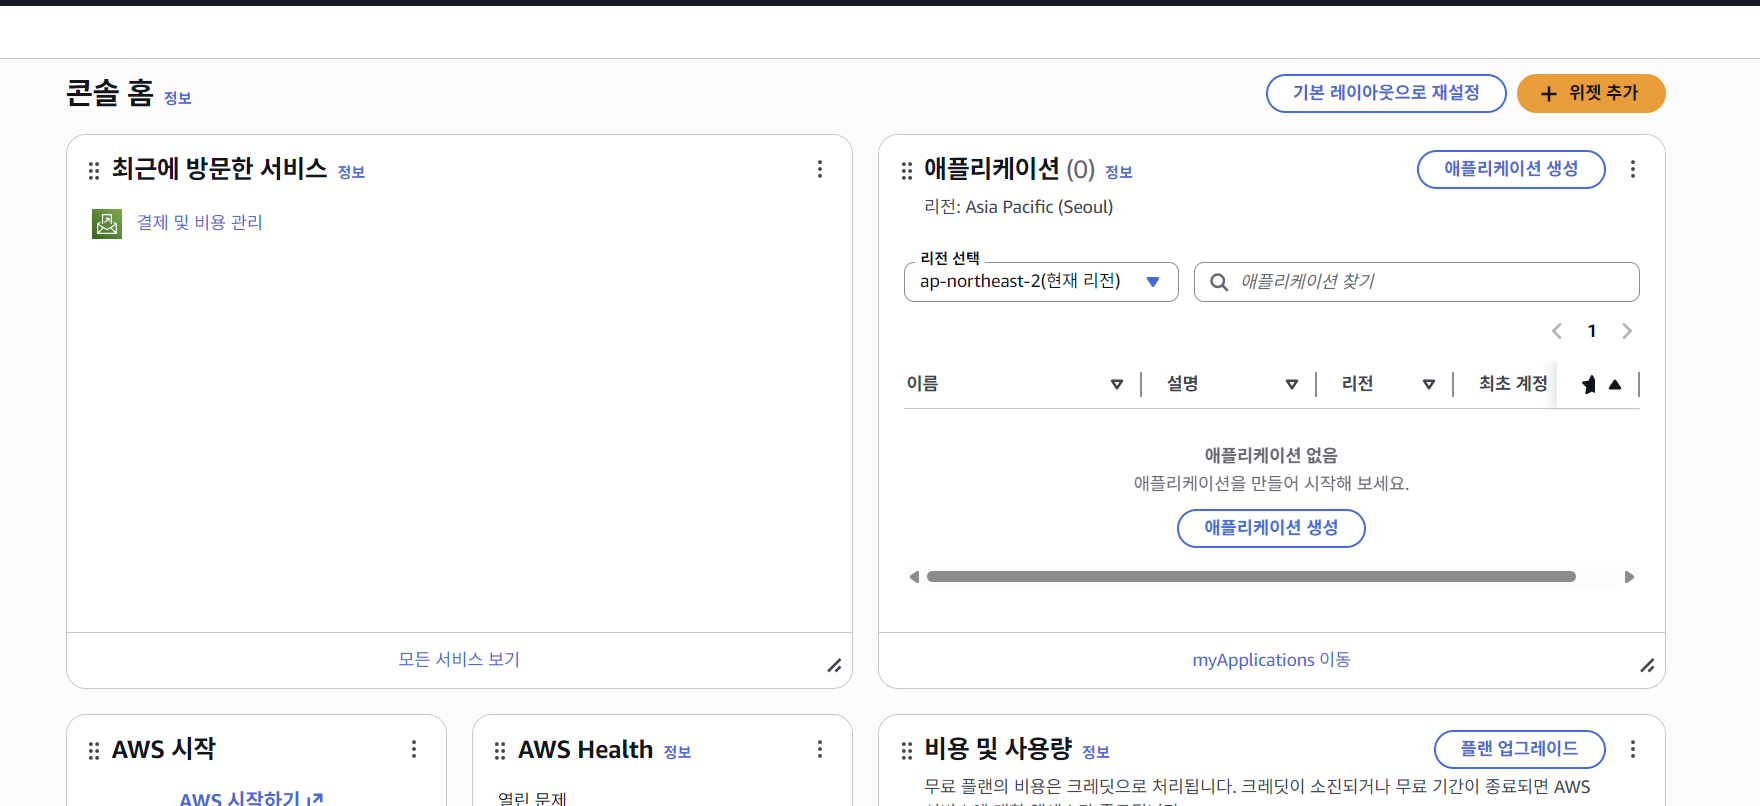Click 애플리케이션 생성 in the widget header

click(1511, 169)
